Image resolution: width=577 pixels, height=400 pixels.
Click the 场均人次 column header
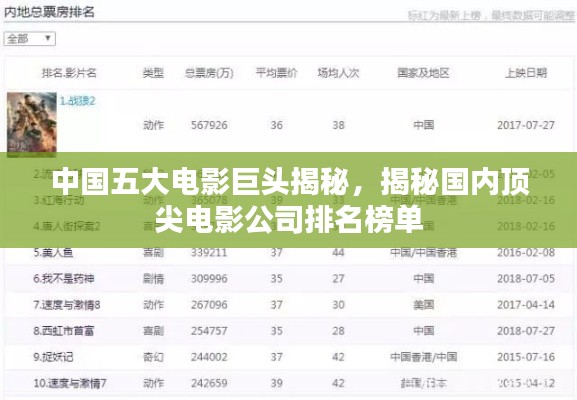click(338, 73)
